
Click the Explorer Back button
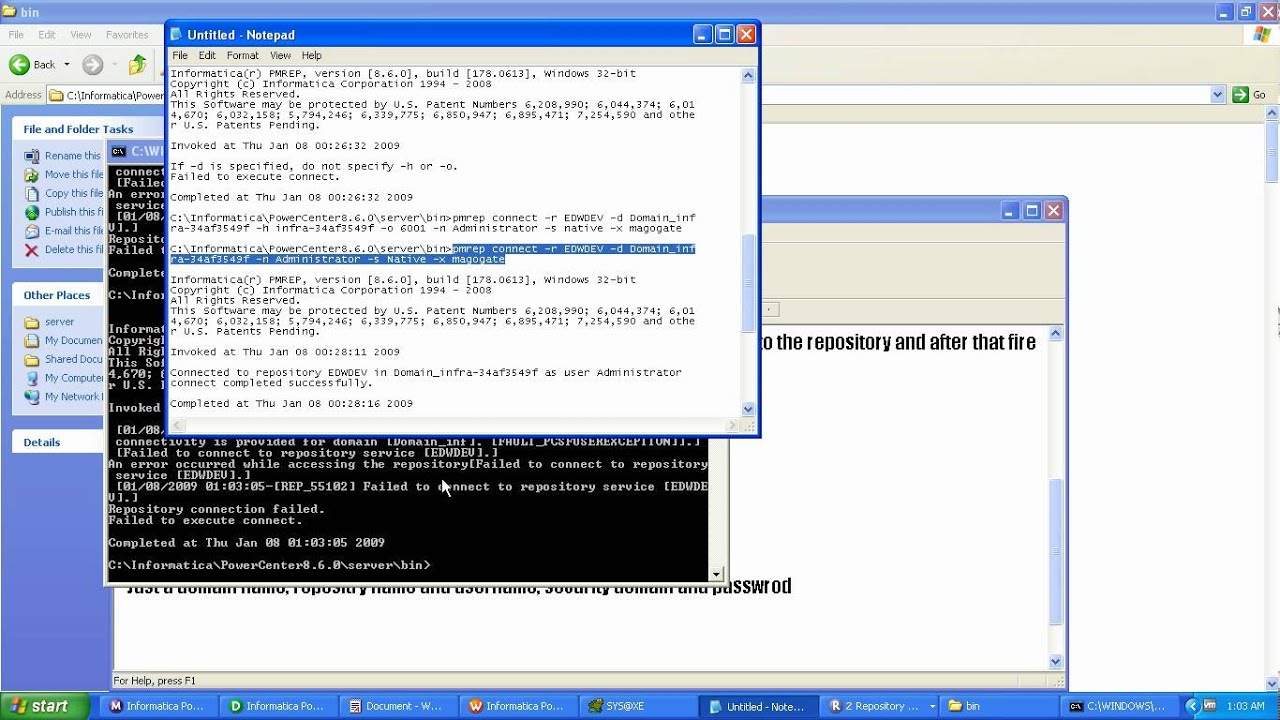pyautogui.click(x=32, y=65)
